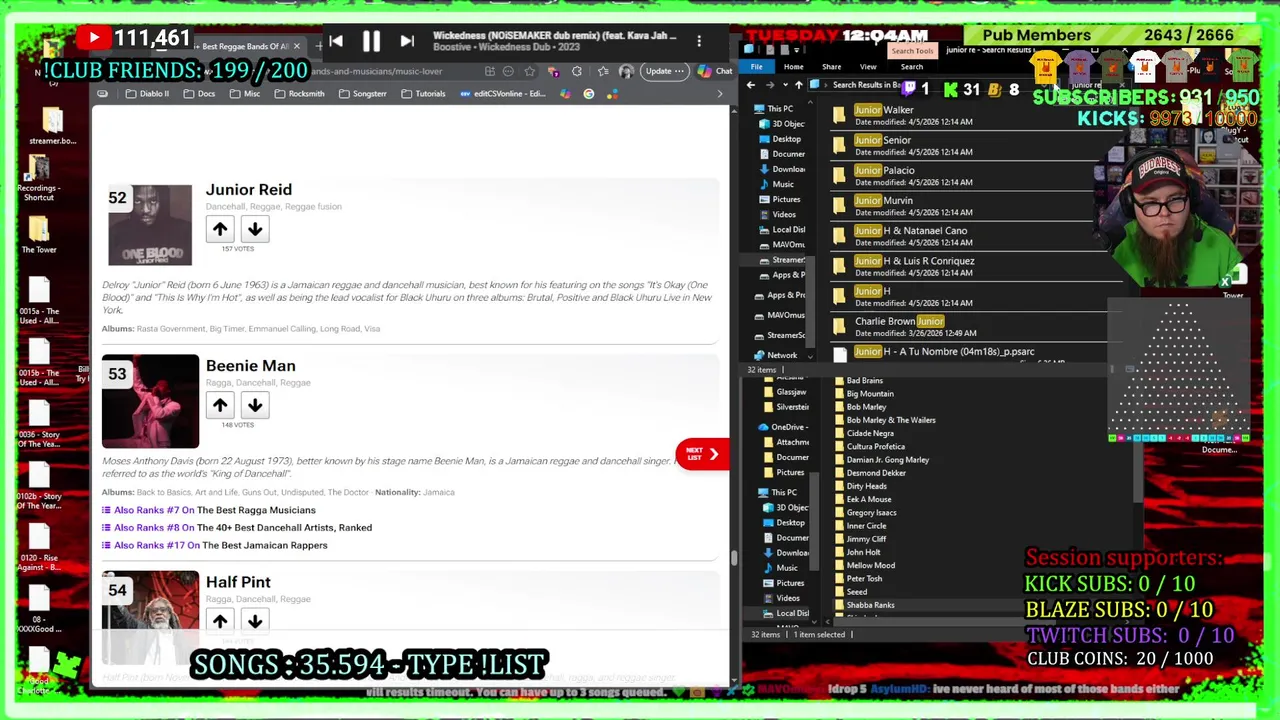This screenshot has height=720, width=1280.
Task: Select OneDrive in lower Explorer sidebar
Action: pos(781,427)
